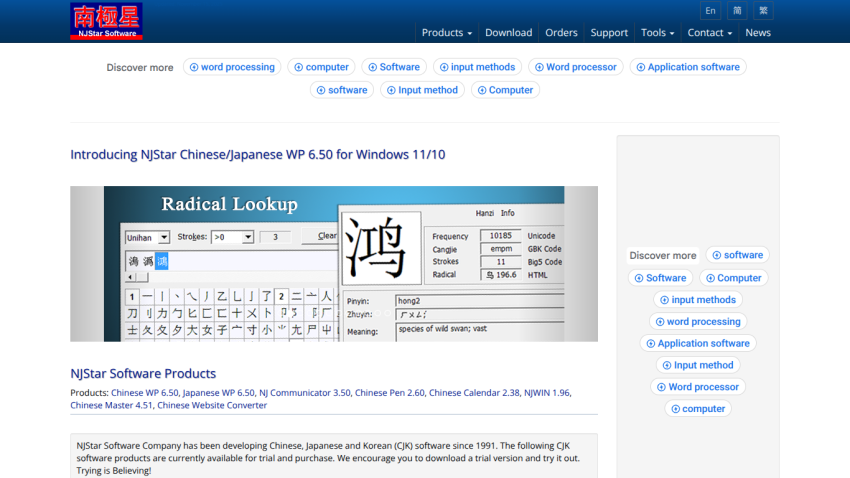Expand the Contact dropdown menu
The height and width of the screenshot is (478, 850).
pos(710,33)
